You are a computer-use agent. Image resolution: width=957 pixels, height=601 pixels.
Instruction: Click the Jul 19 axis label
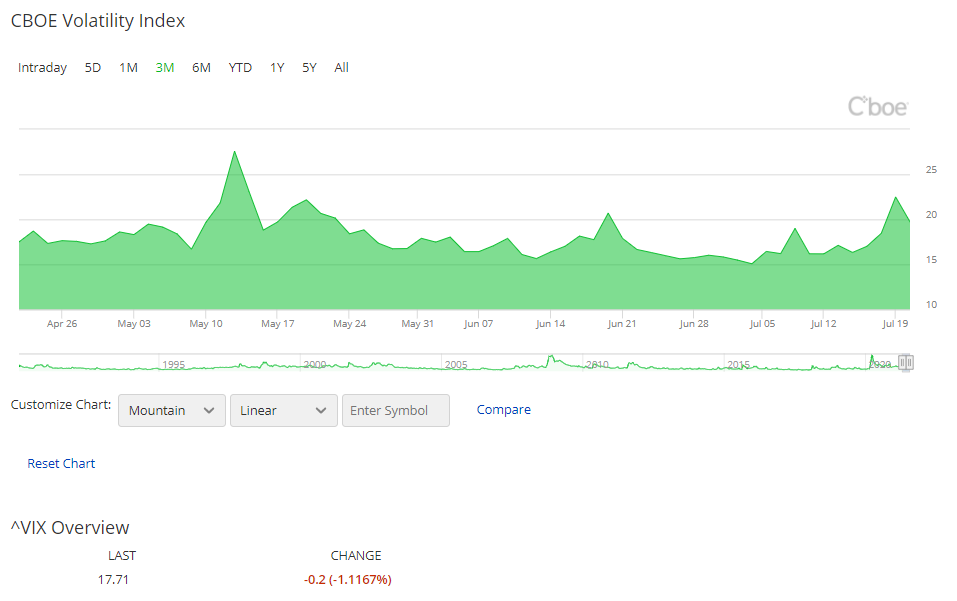(895, 323)
